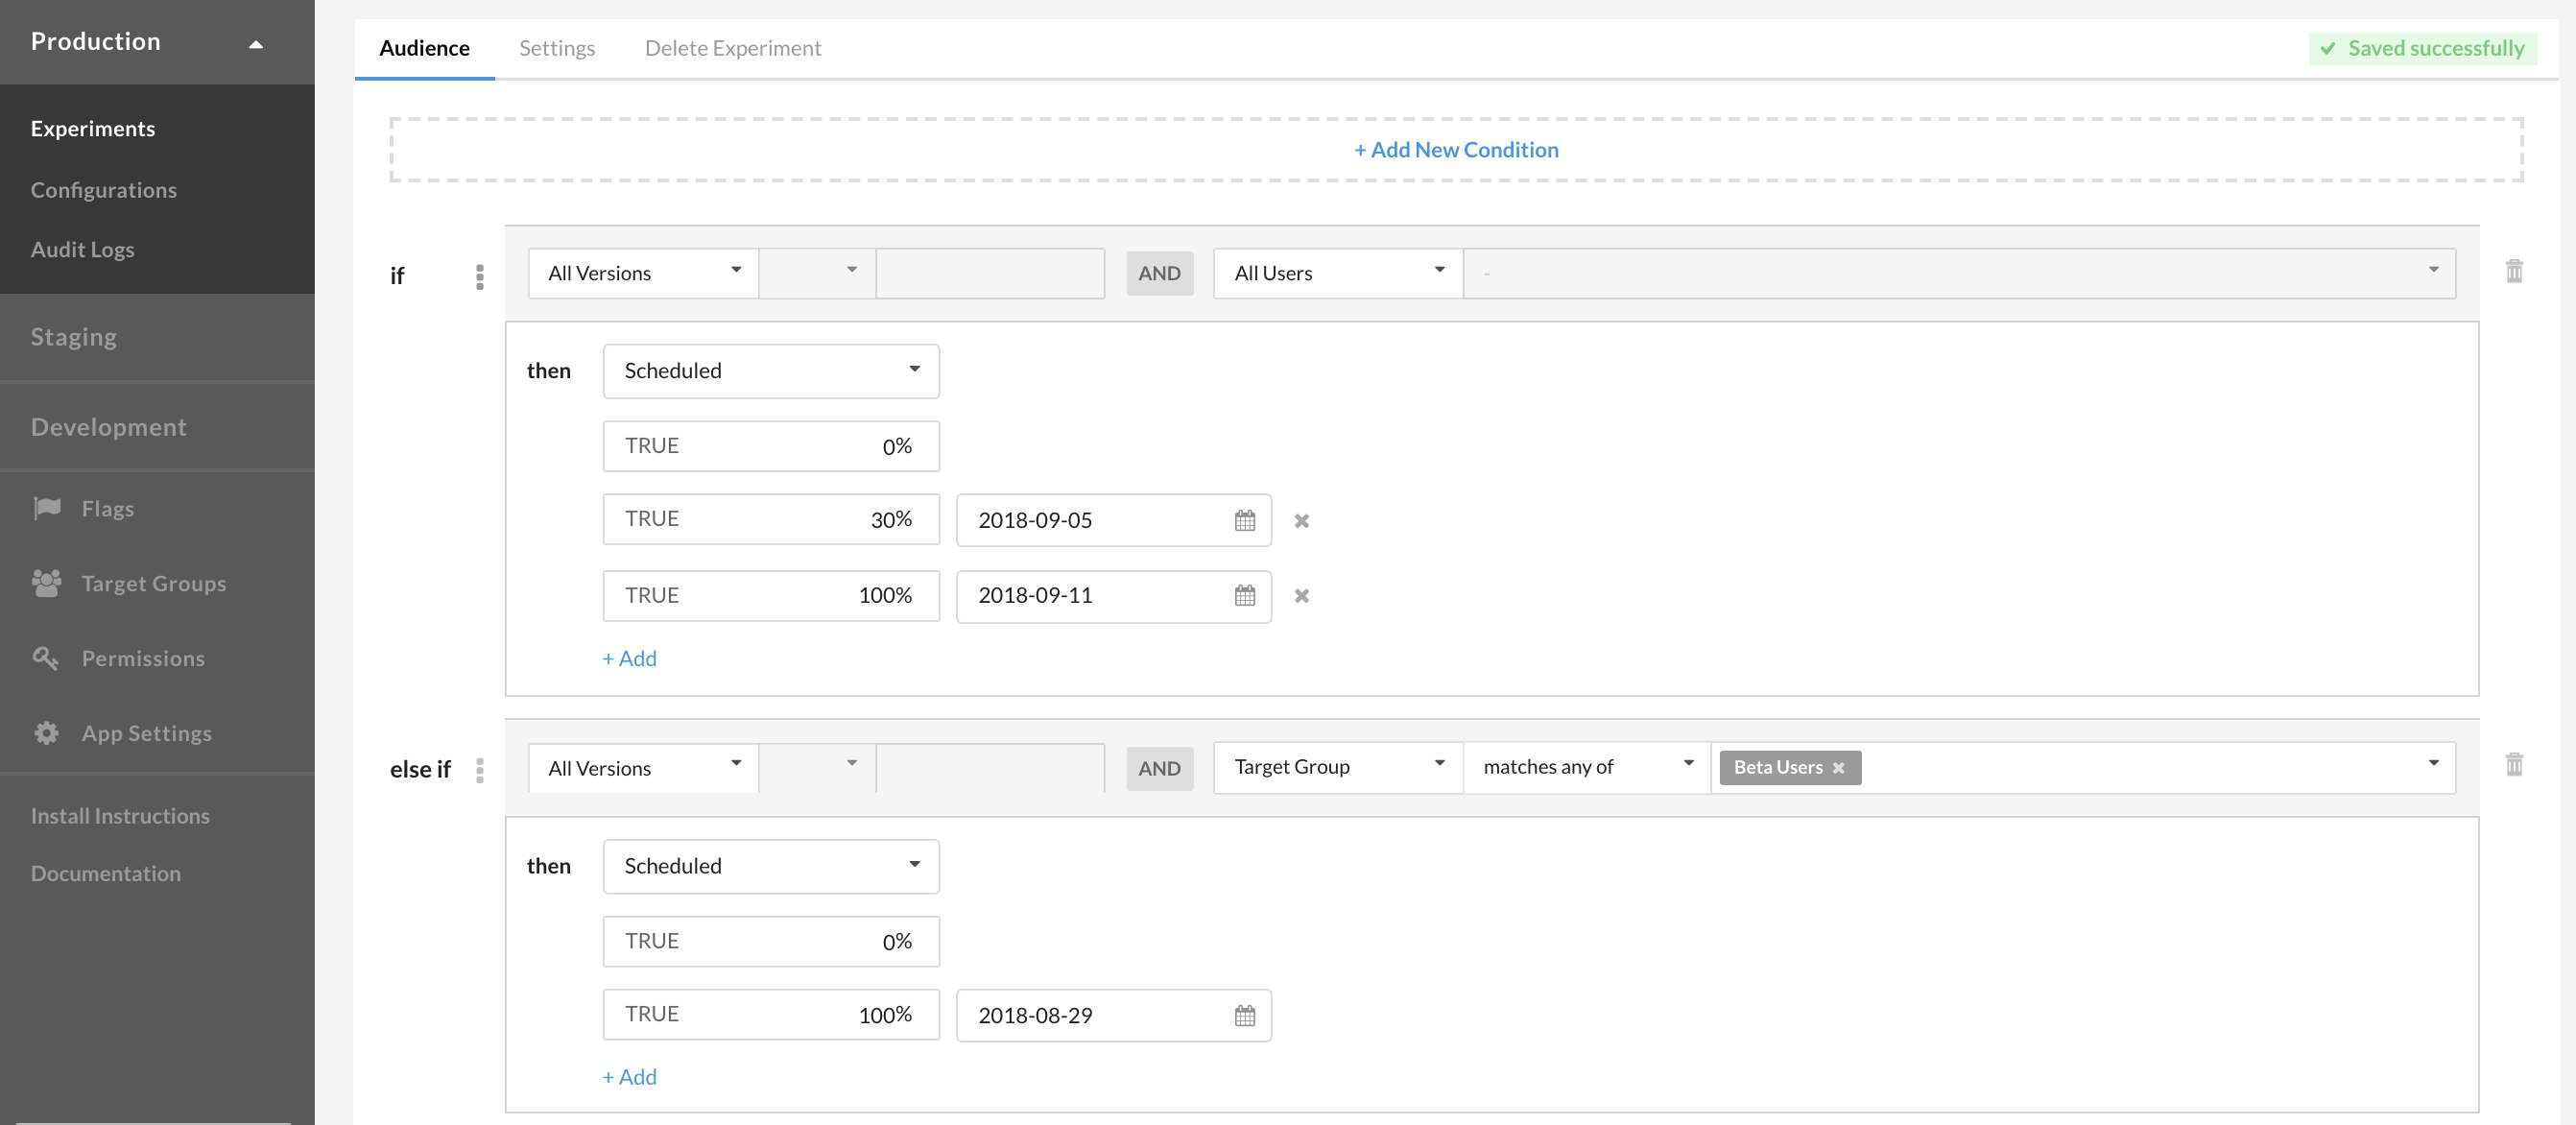Image resolution: width=2576 pixels, height=1125 pixels.
Task: Delete the else if condition via trash icon
Action: (2513, 765)
